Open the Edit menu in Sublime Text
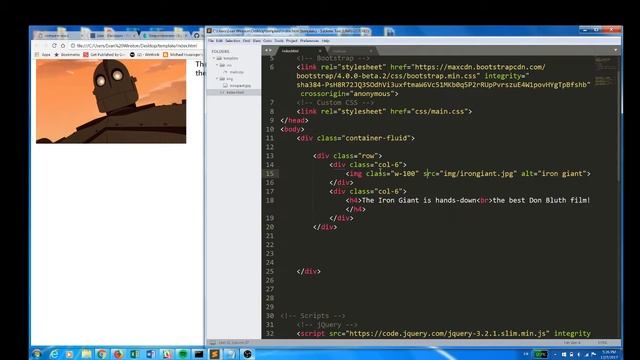640x360 pixels. tap(219, 41)
